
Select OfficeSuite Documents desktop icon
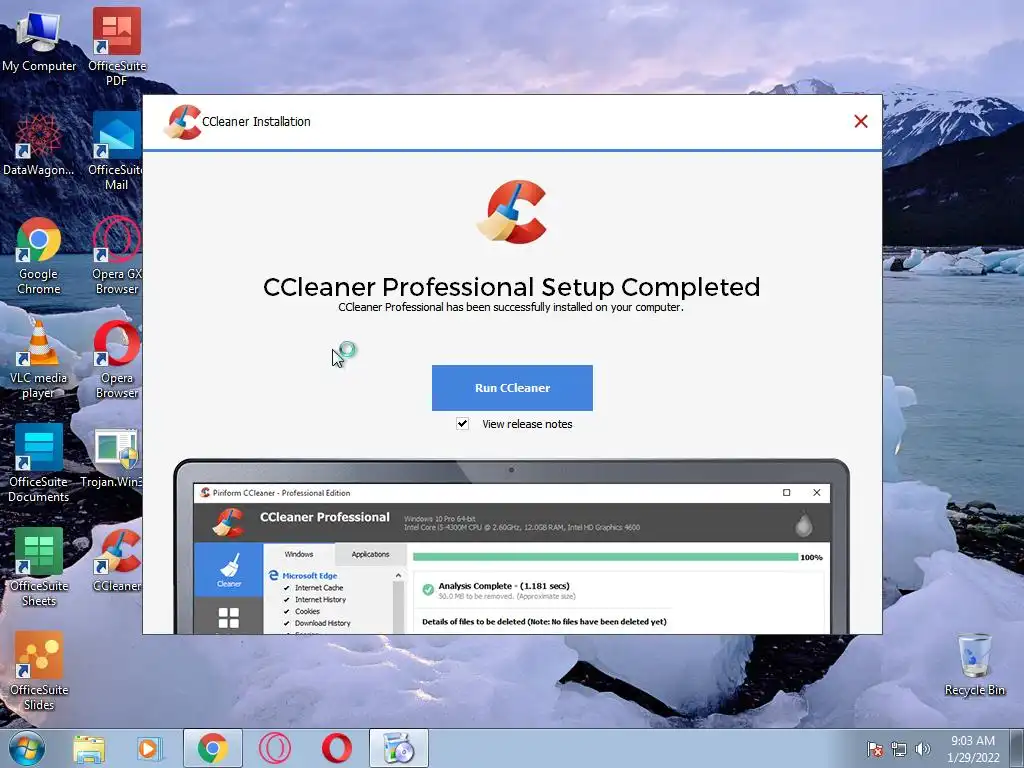pos(39,464)
